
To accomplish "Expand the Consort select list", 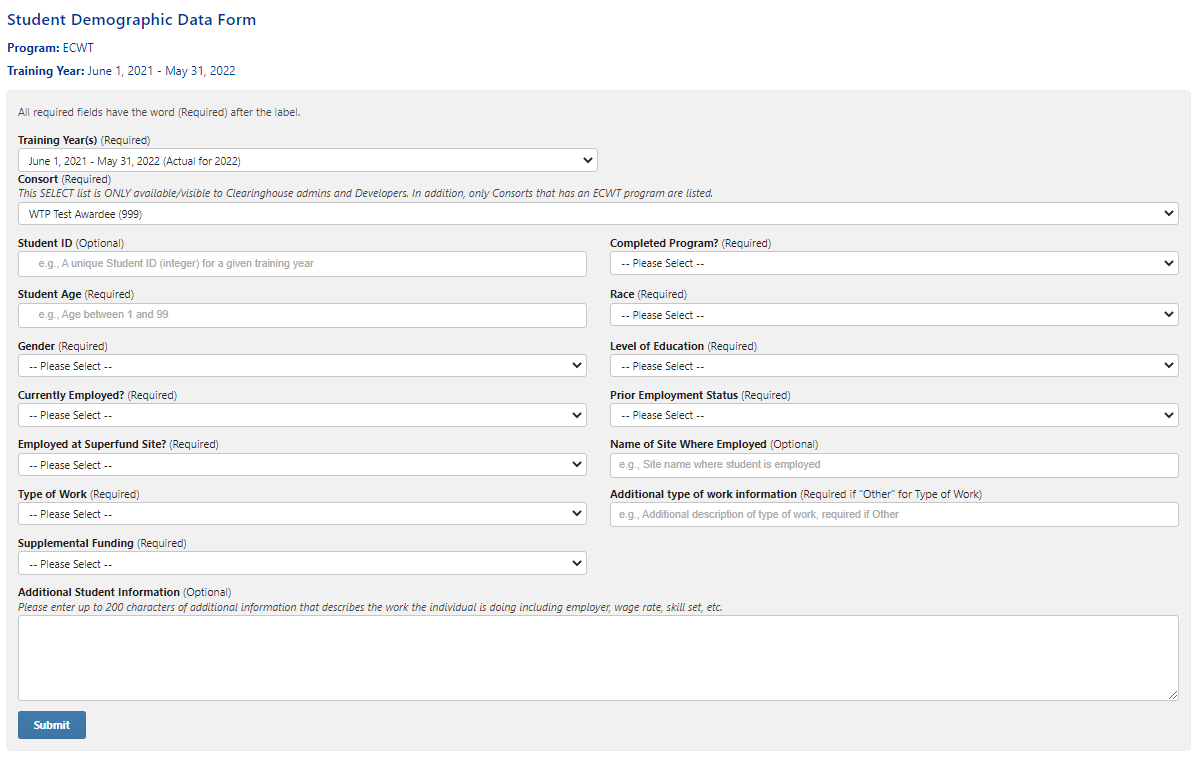I will pos(597,214).
